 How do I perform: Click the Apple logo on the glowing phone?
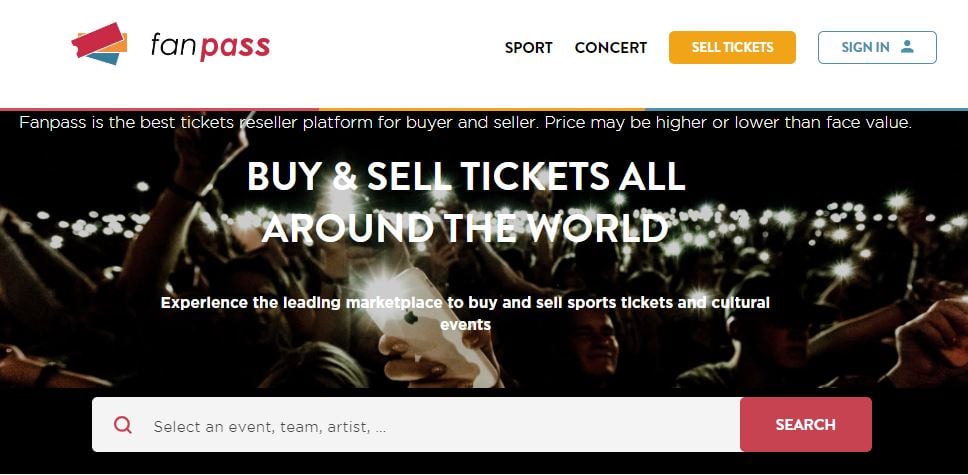(411, 317)
